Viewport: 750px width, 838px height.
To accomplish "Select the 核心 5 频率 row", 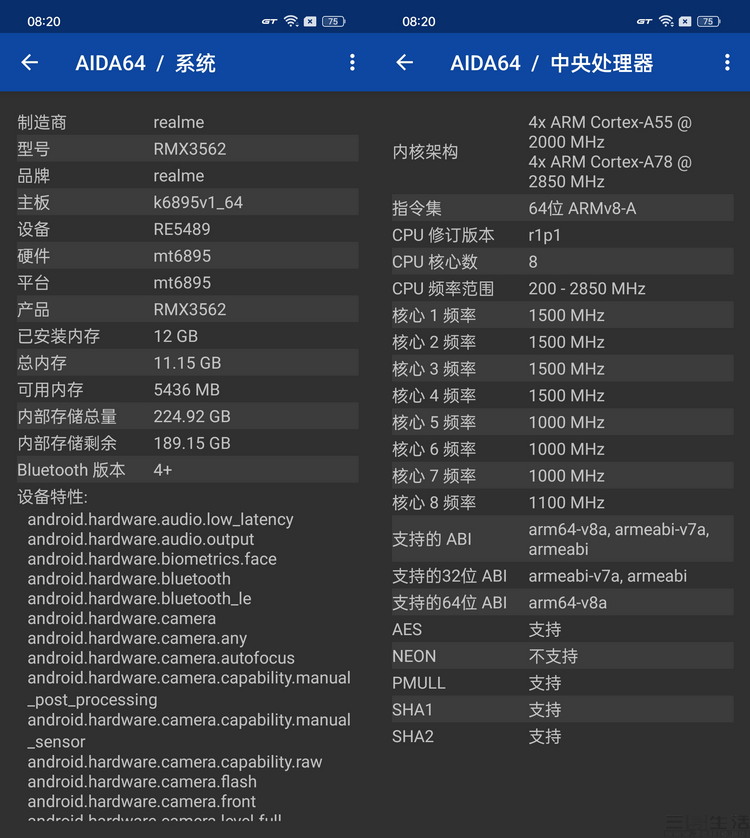I will [x=562, y=422].
